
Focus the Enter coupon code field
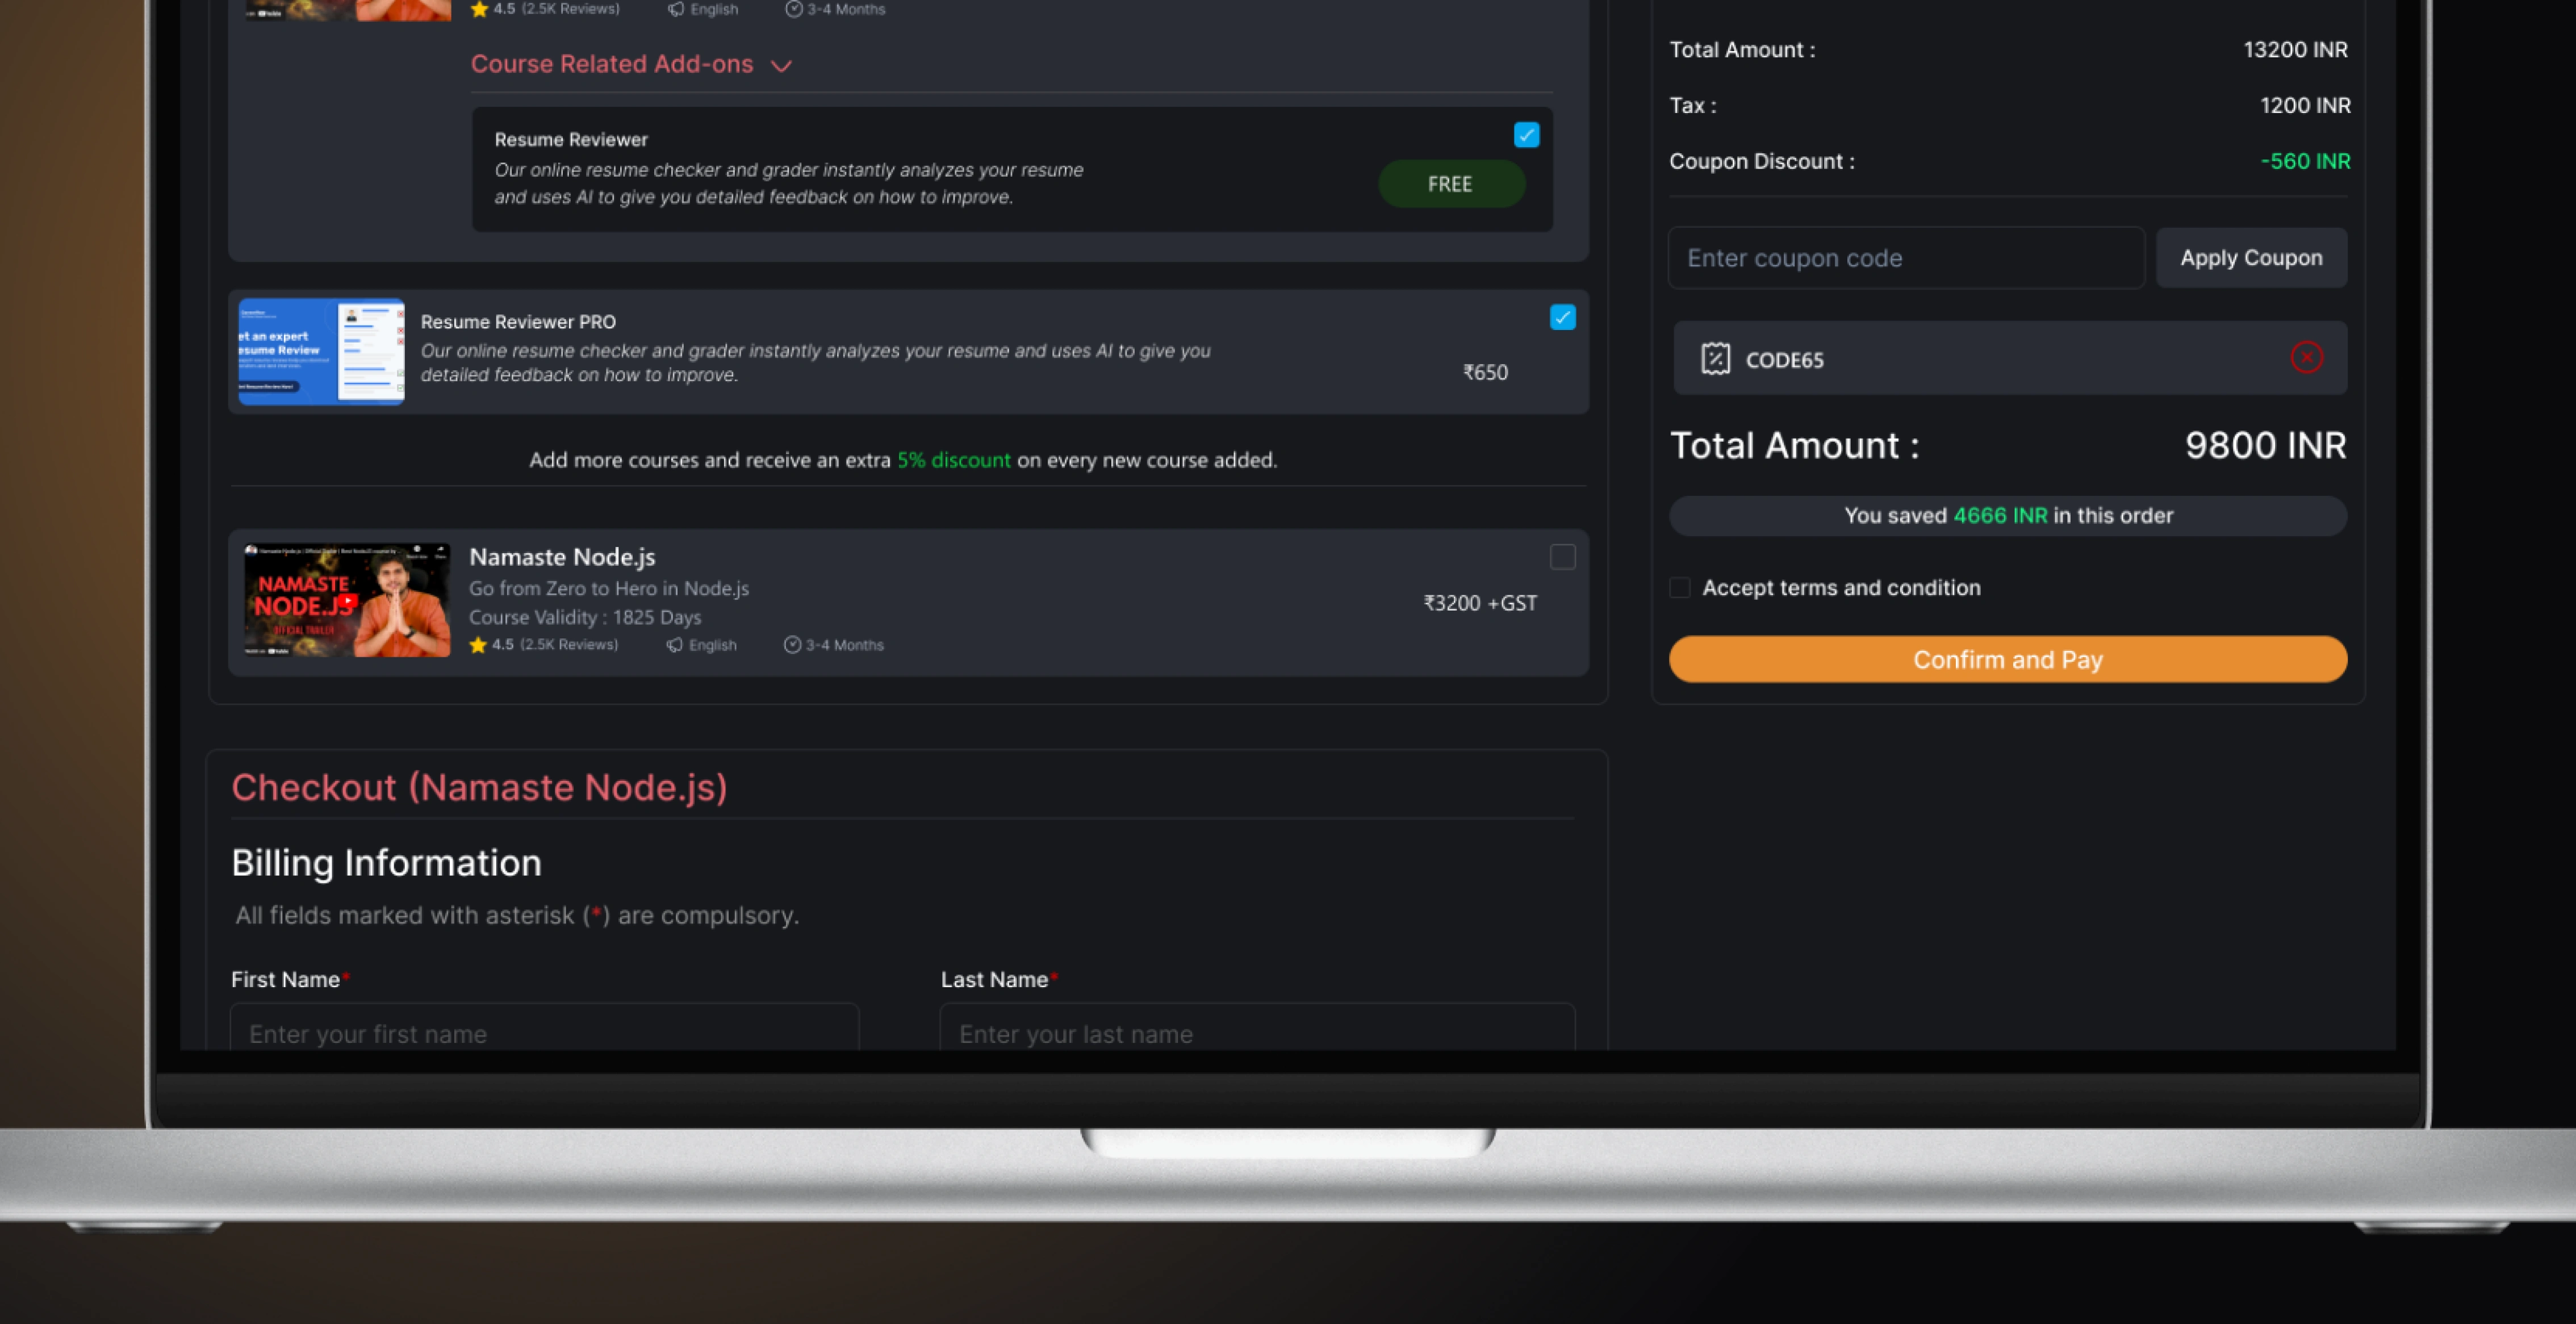click(x=1906, y=258)
